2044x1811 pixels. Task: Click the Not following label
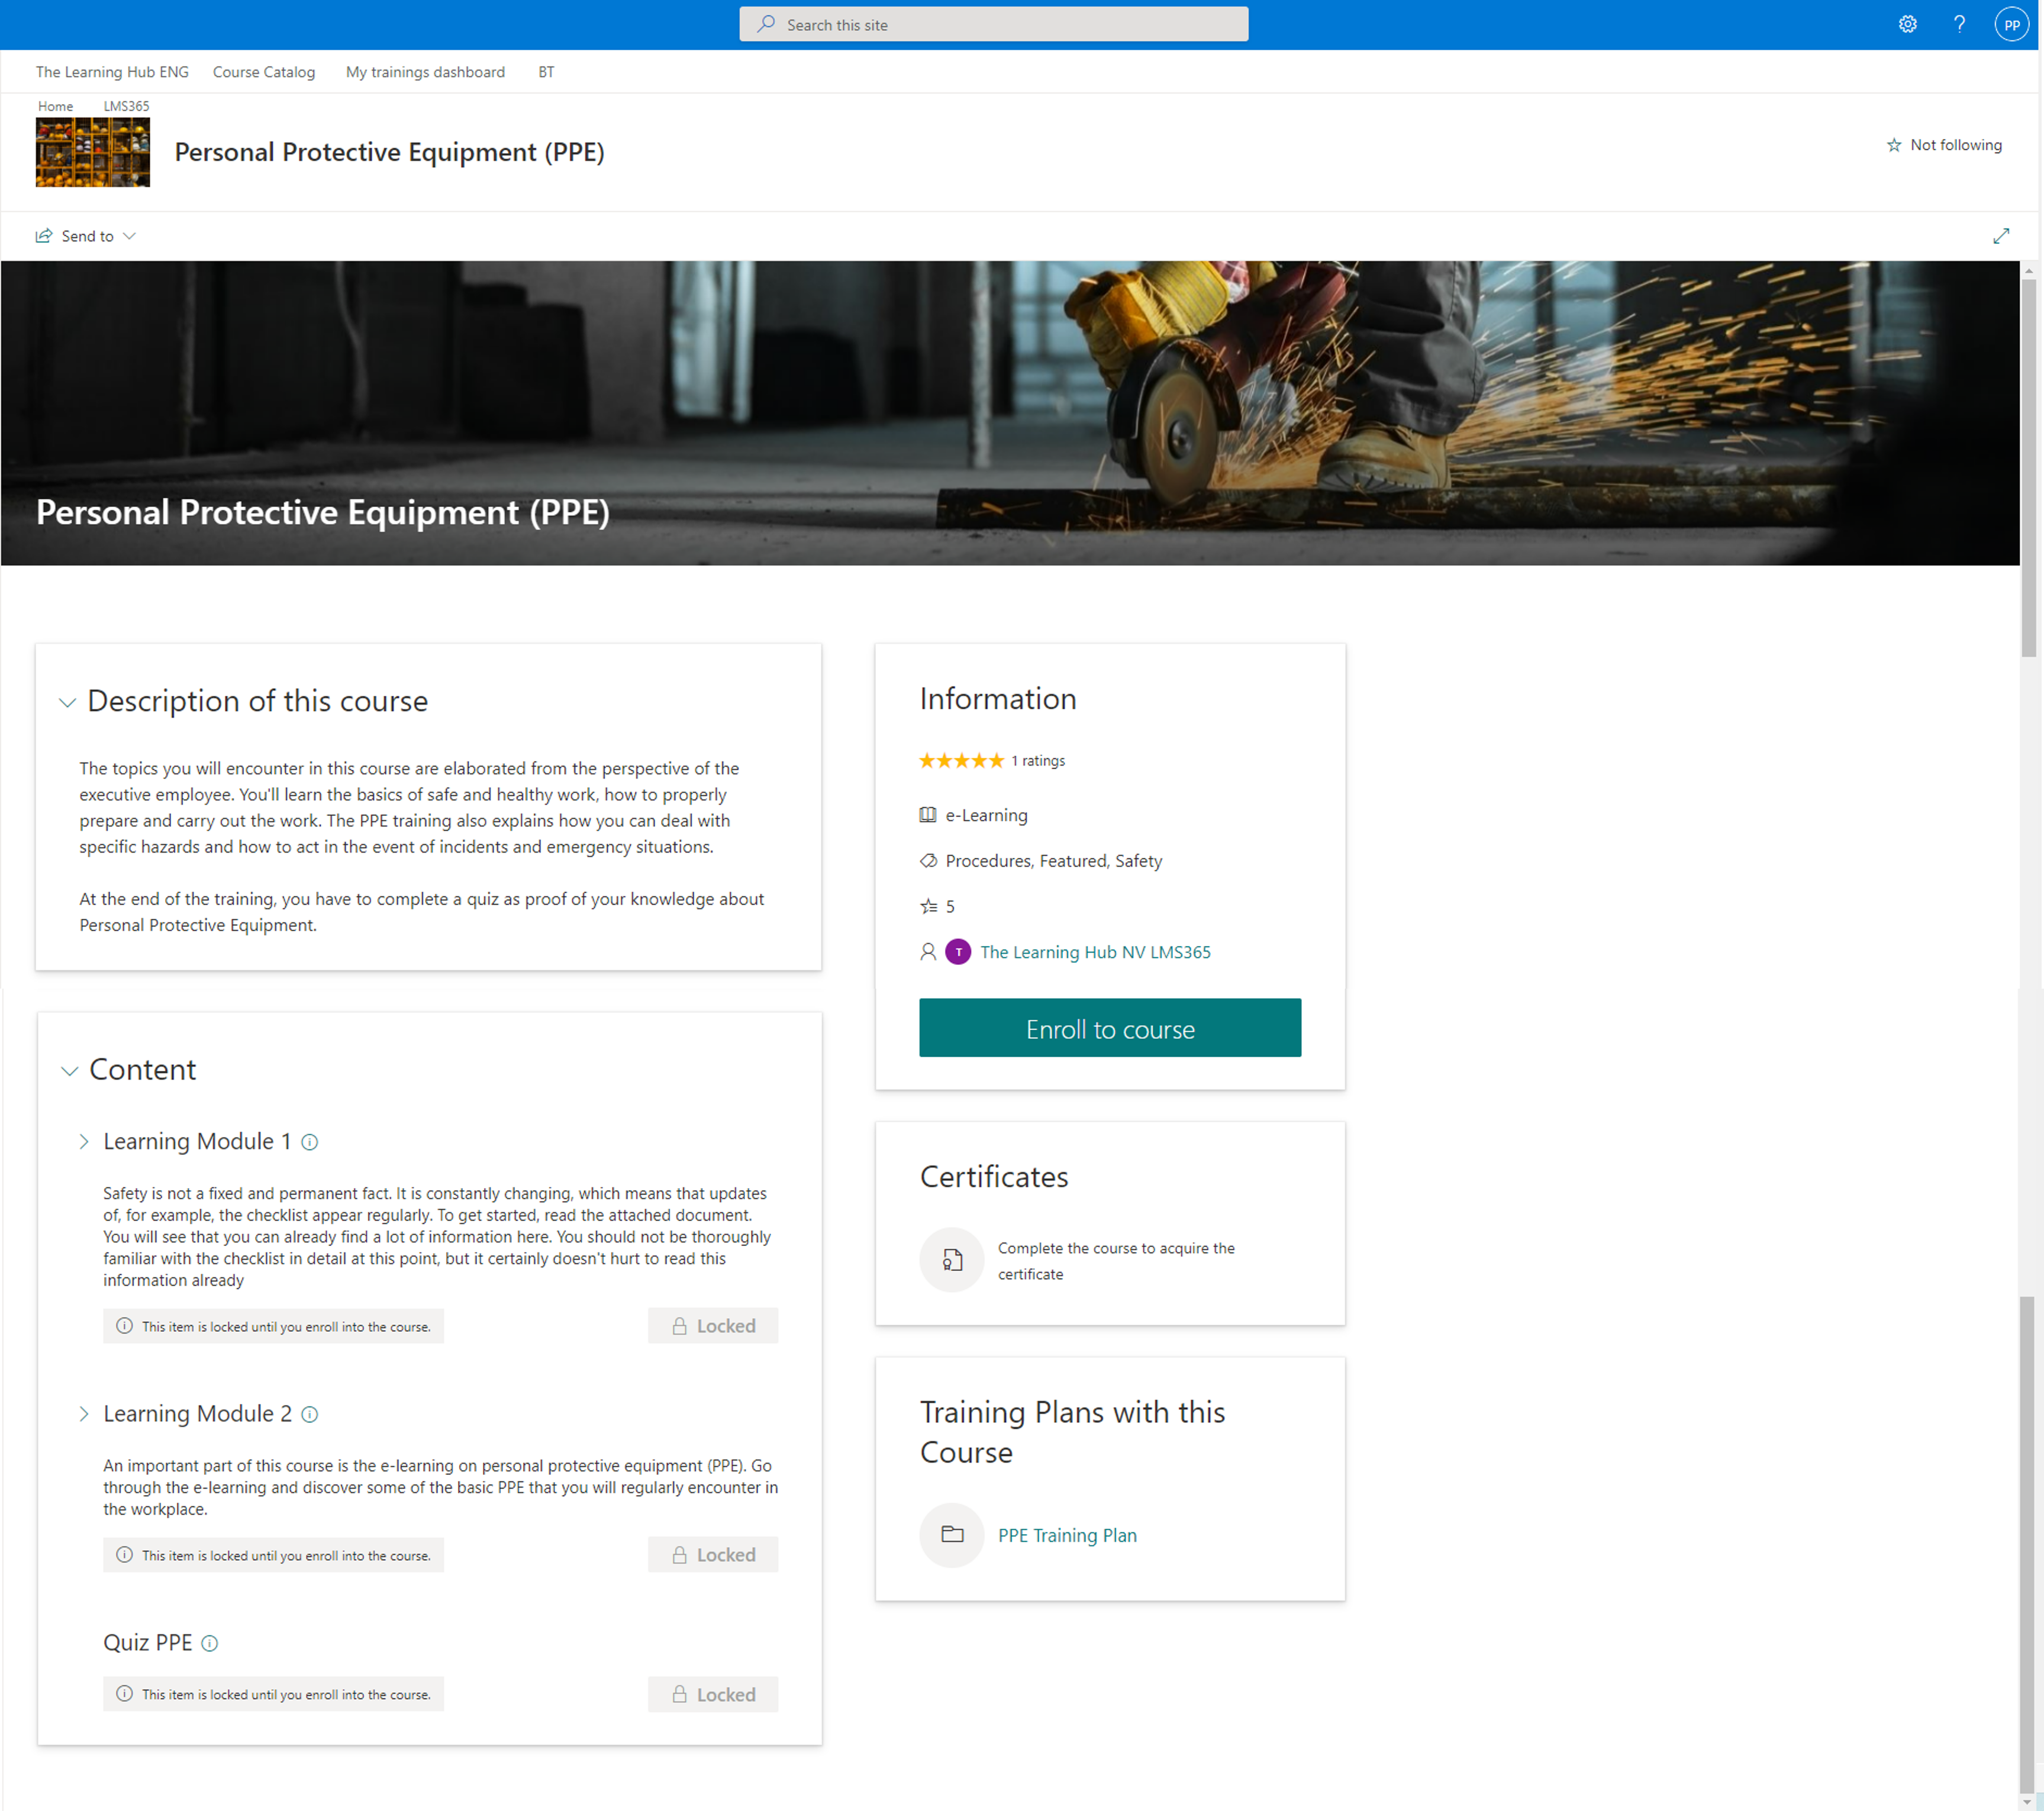point(1956,145)
